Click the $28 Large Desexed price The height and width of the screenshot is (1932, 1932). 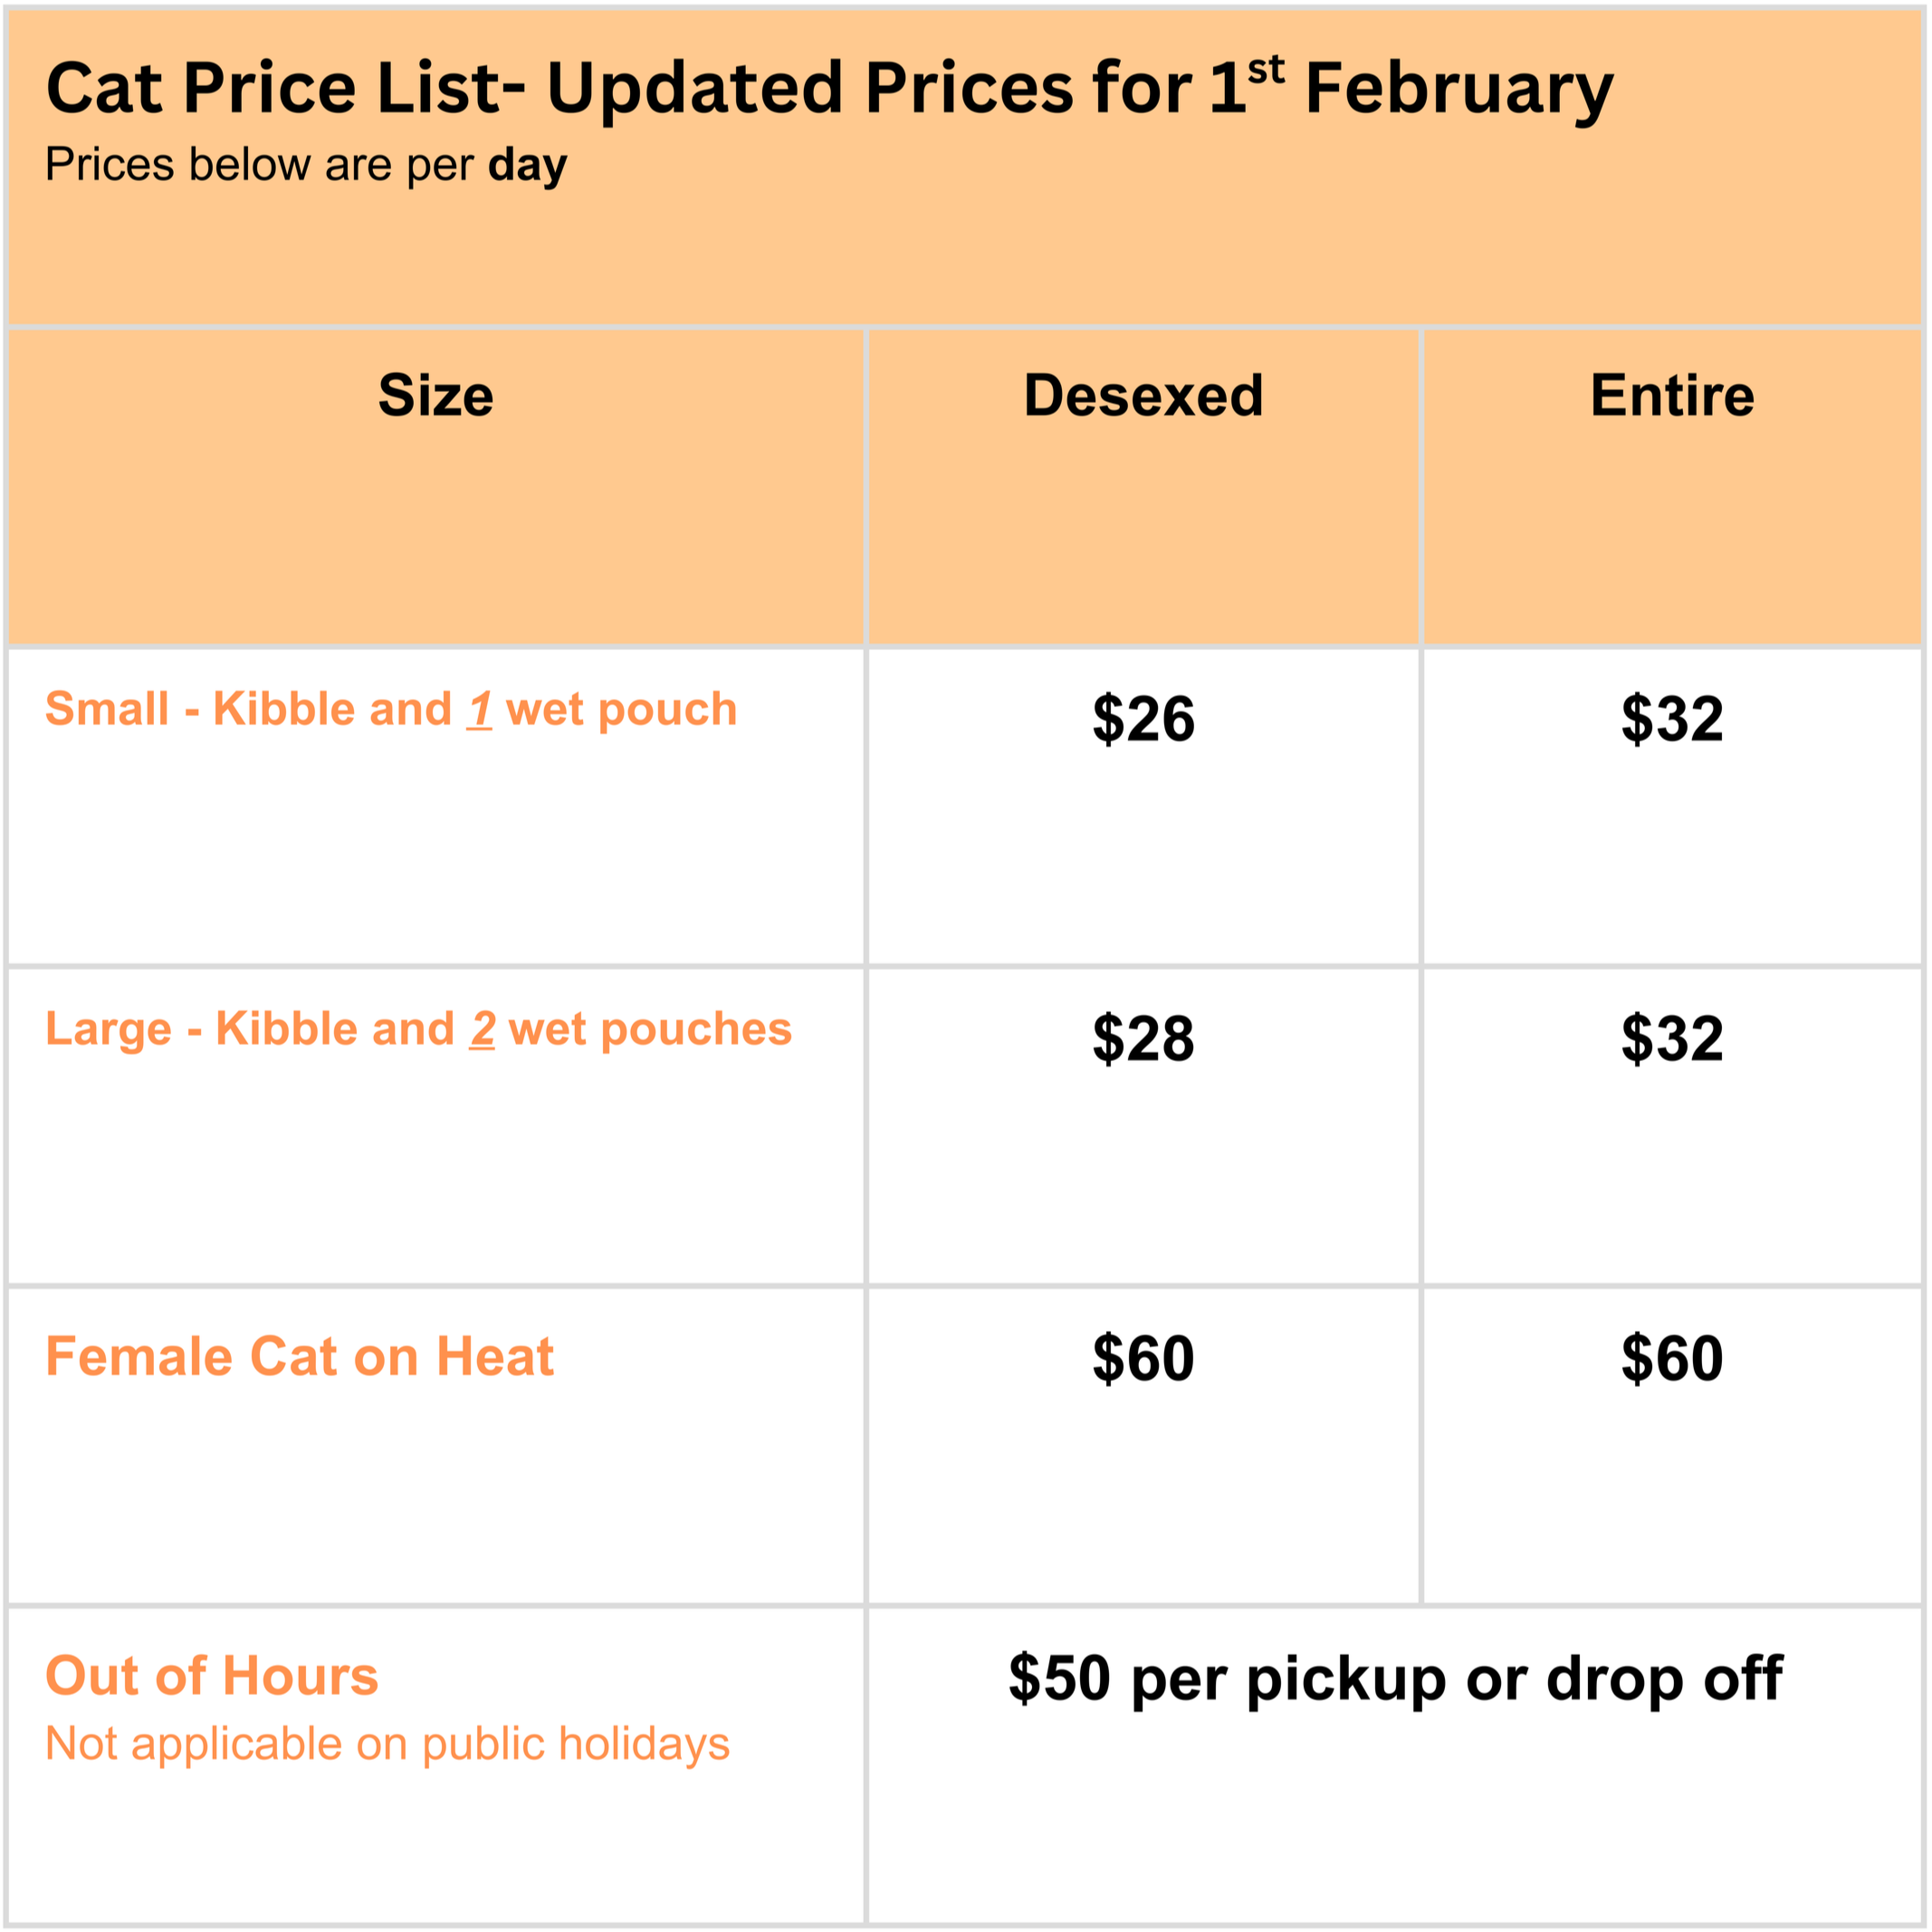[1143, 1038]
